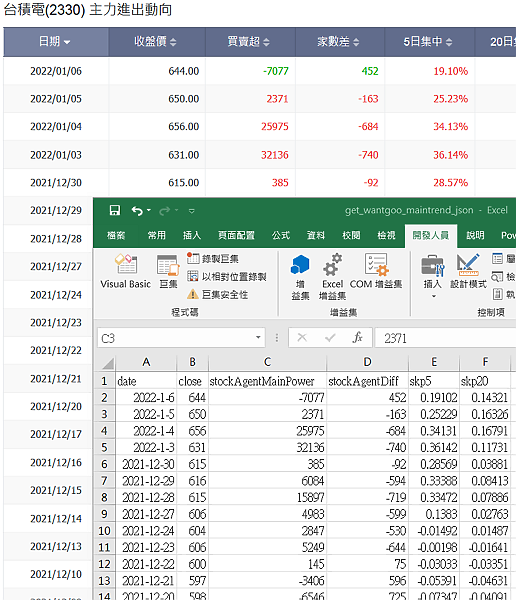516x600 pixels.
Task: Click the insert function fx icon
Action: tap(358, 338)
